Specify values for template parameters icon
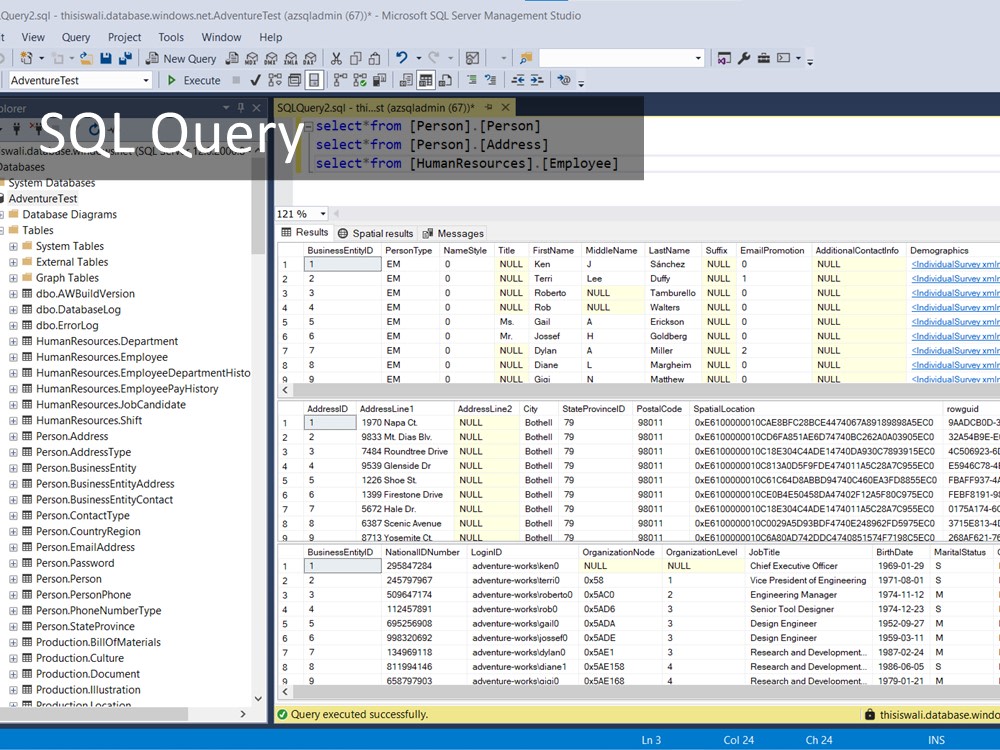The width and height of the screenshot is (1000, 750). [x=564, y=80]
